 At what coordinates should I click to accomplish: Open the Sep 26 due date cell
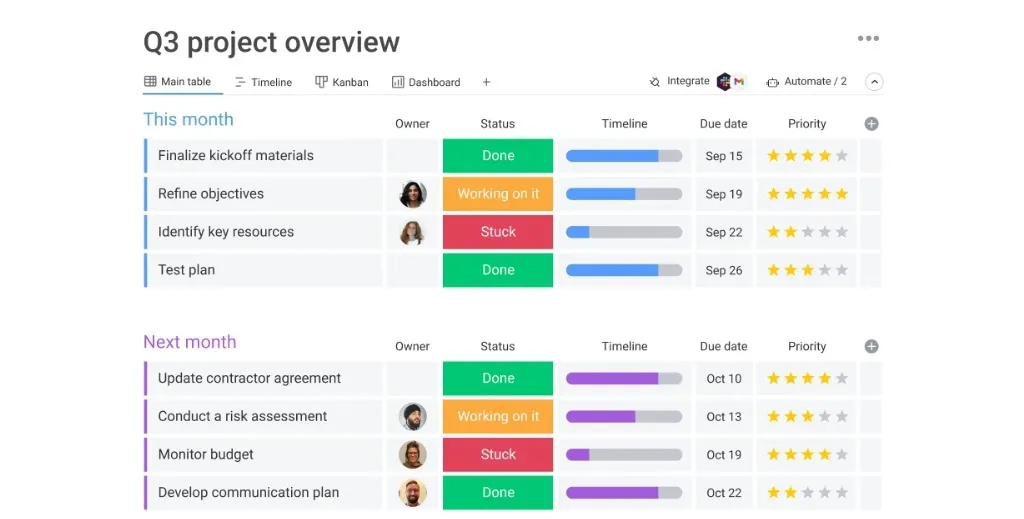tap(724, 270)
